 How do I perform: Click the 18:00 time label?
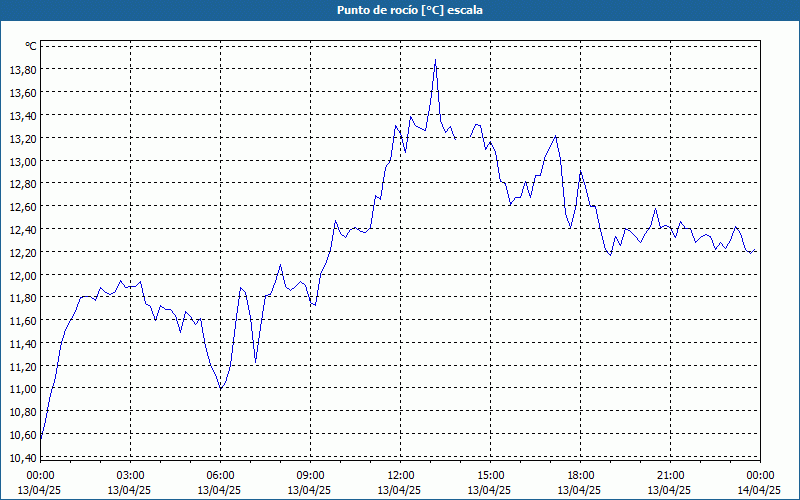click(580, 476)
